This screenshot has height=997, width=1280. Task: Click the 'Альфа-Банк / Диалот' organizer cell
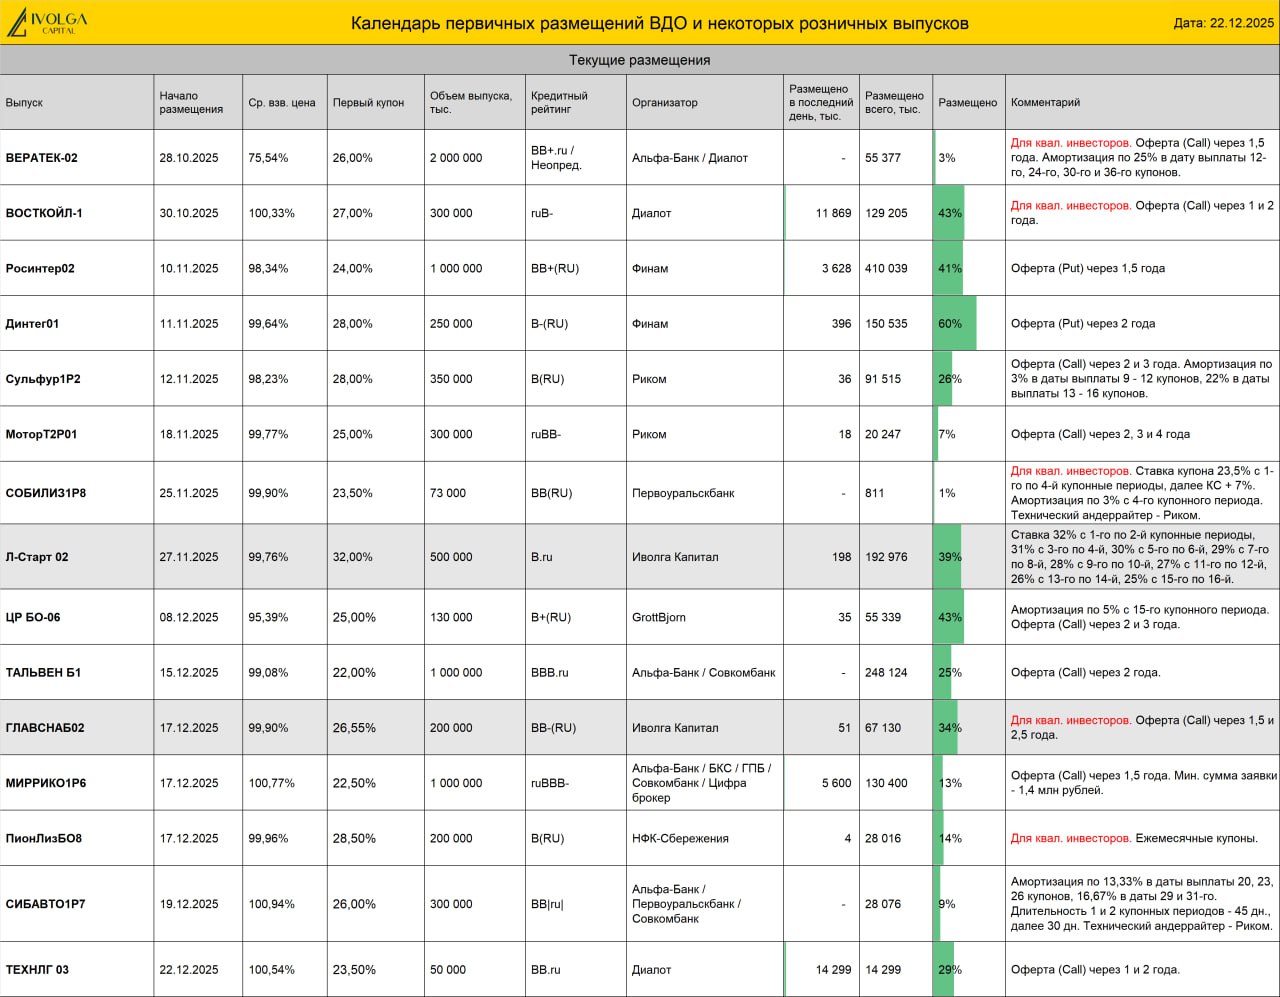[690, 158]
